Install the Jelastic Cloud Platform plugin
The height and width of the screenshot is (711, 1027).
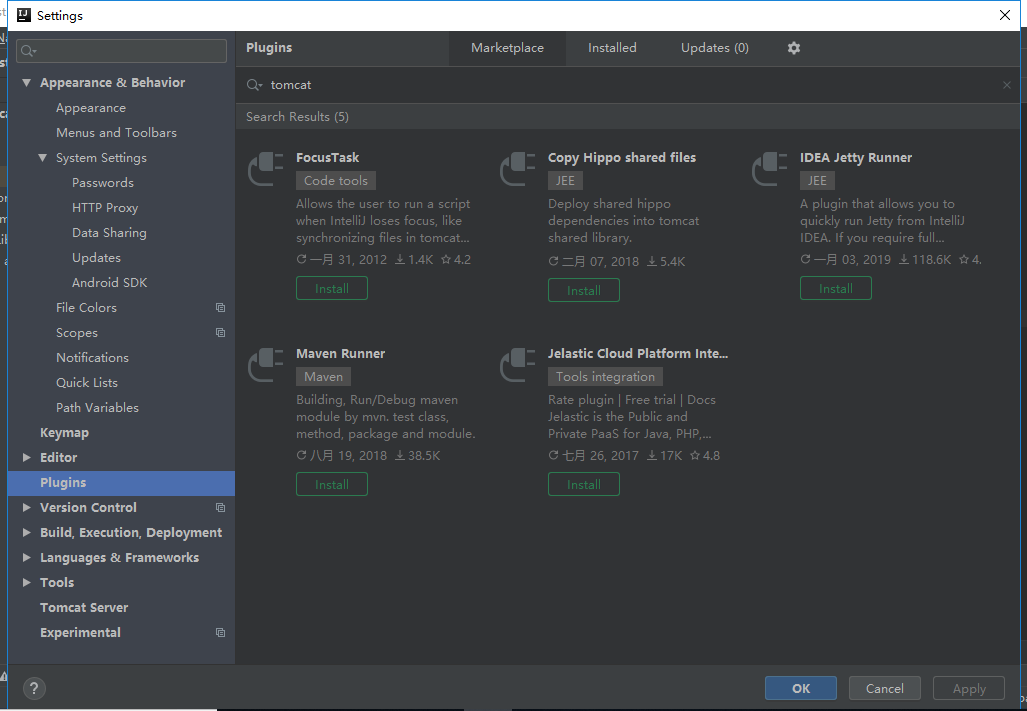[x=584, y=484]
